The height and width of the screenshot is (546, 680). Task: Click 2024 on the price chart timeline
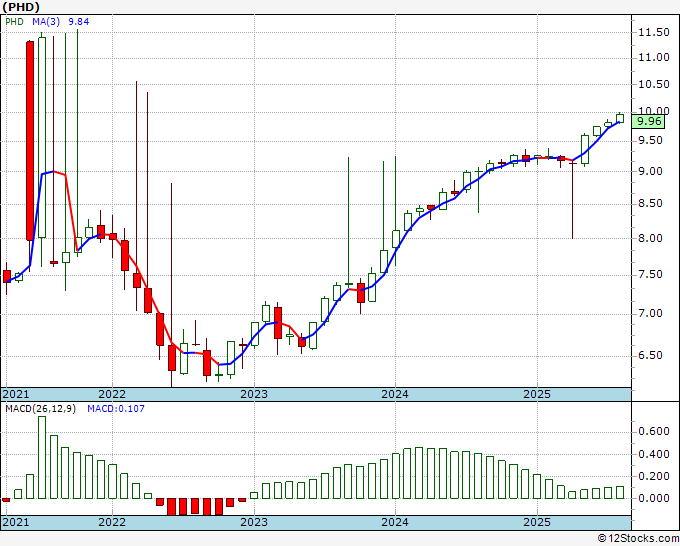(x=395, y=394)
